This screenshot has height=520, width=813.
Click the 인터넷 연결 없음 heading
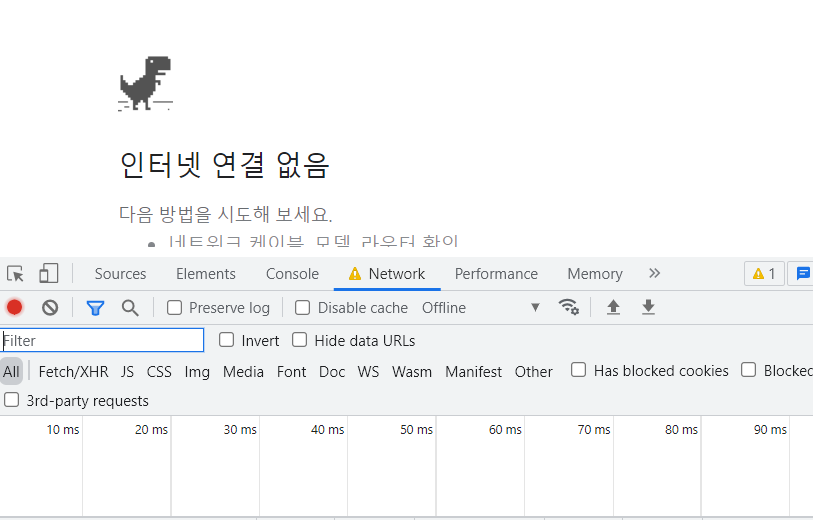click(x=224, y=165)
